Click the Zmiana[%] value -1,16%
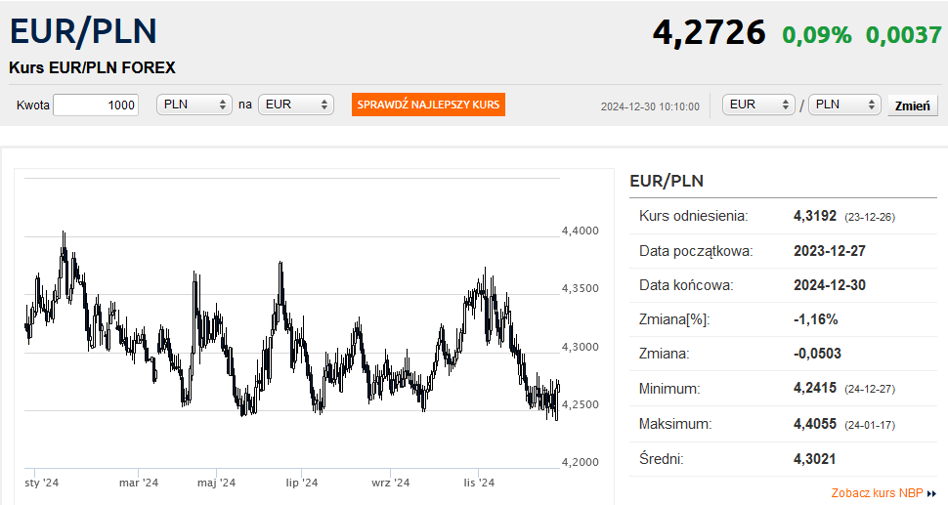Image resolution: width=948 pixels, height=505 pixels. click(816, 319)
